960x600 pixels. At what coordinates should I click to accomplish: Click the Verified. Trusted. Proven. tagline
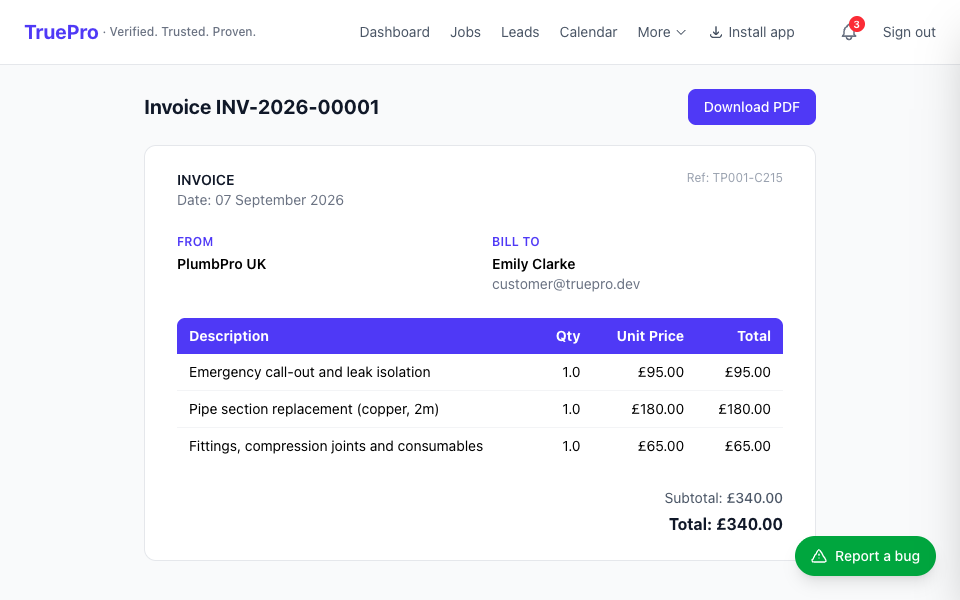[182, 32]
